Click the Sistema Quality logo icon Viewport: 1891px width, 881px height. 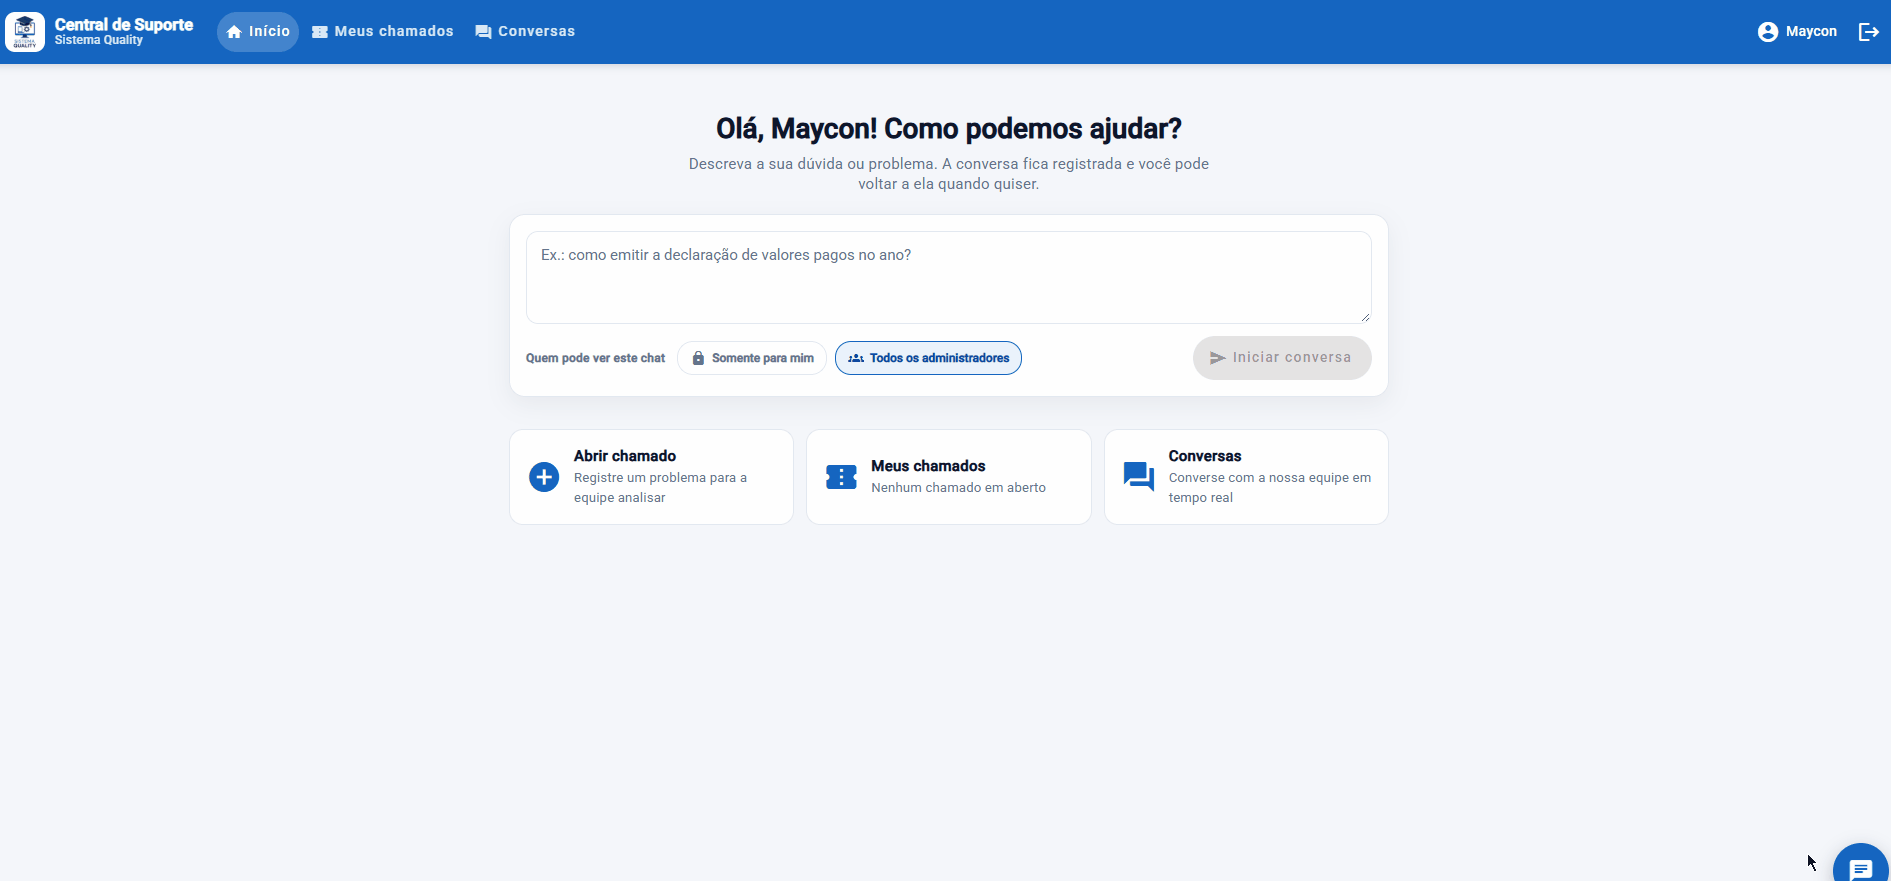[25, 32]
